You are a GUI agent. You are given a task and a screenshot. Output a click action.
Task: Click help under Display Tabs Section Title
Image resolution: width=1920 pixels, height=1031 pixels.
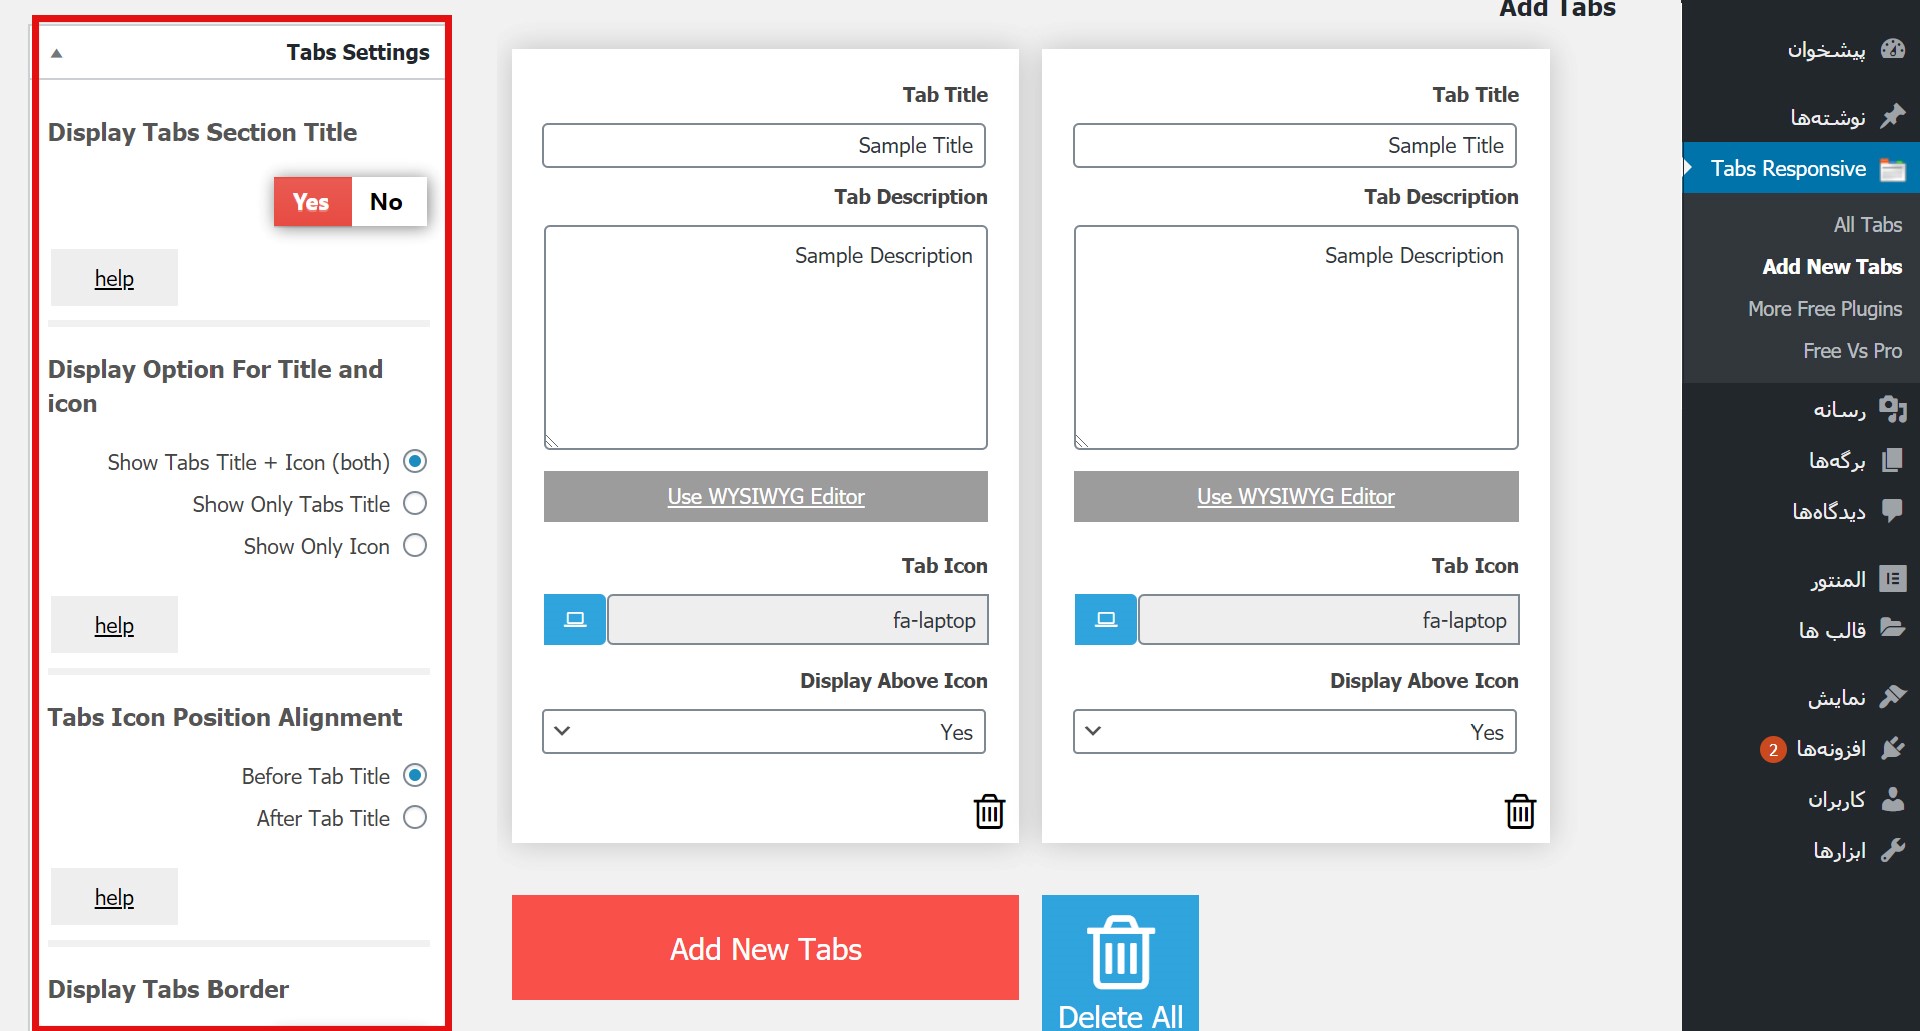pos(114,278)
